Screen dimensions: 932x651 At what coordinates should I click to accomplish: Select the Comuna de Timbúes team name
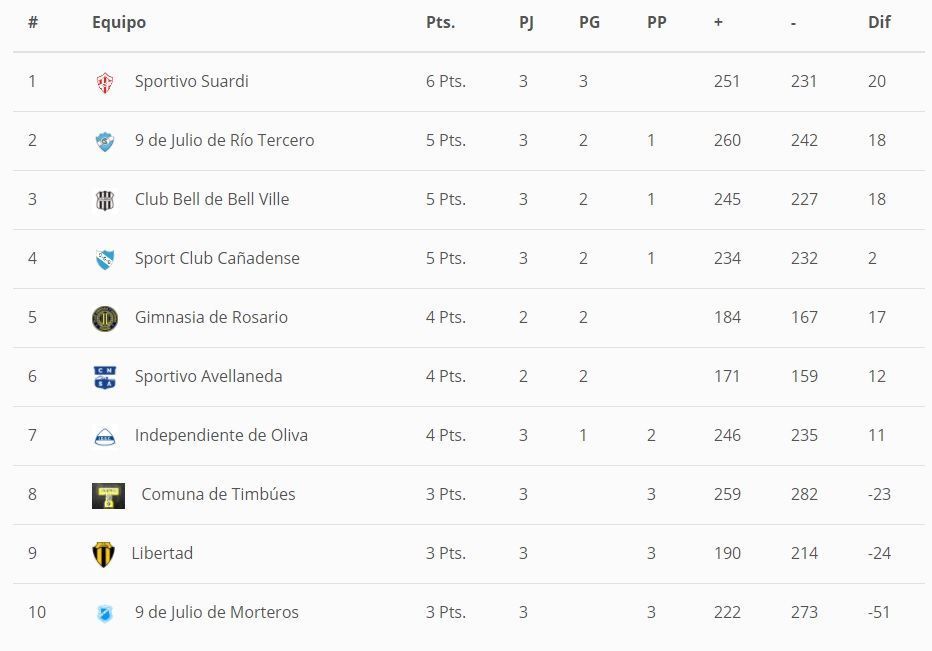[x=218, y=494]
